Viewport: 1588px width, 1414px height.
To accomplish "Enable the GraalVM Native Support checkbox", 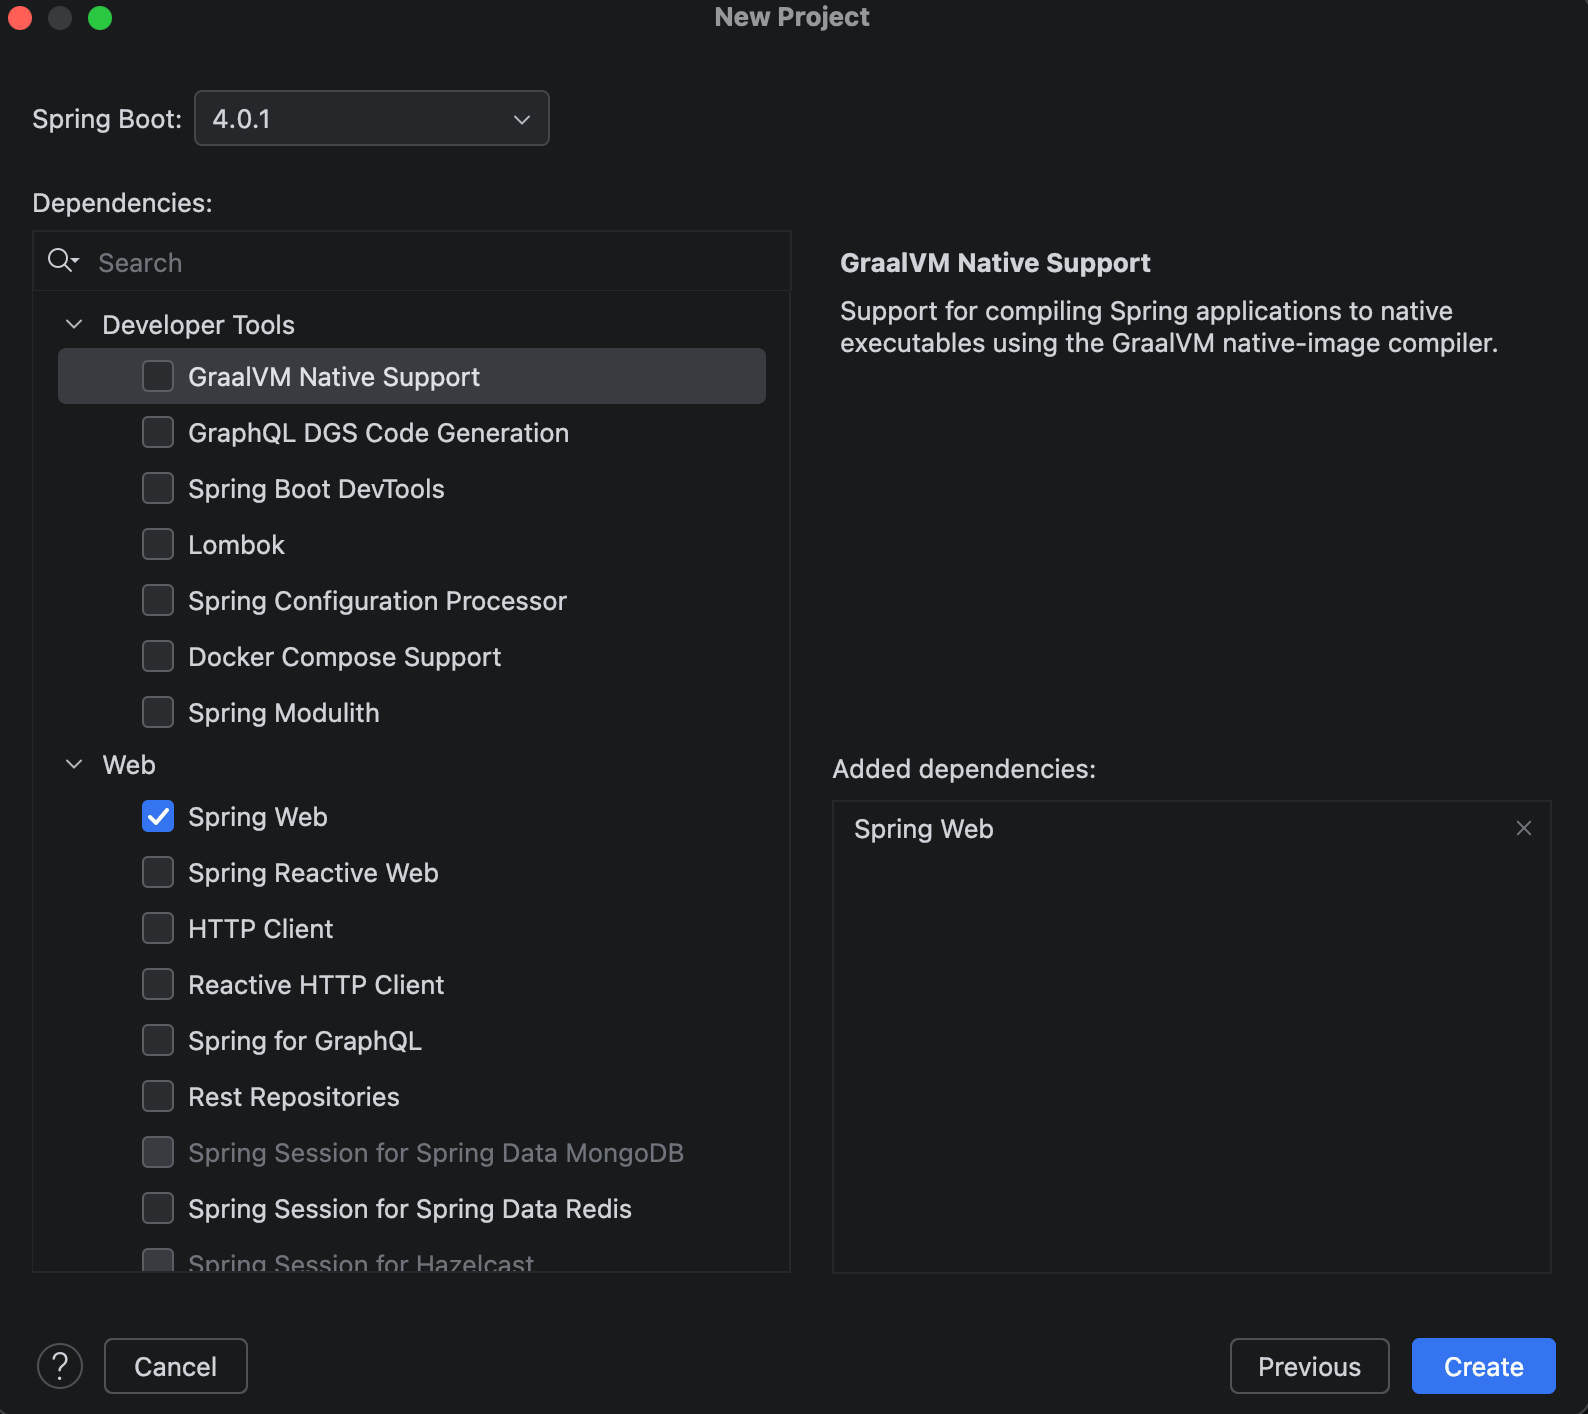I will click(158, 377).
